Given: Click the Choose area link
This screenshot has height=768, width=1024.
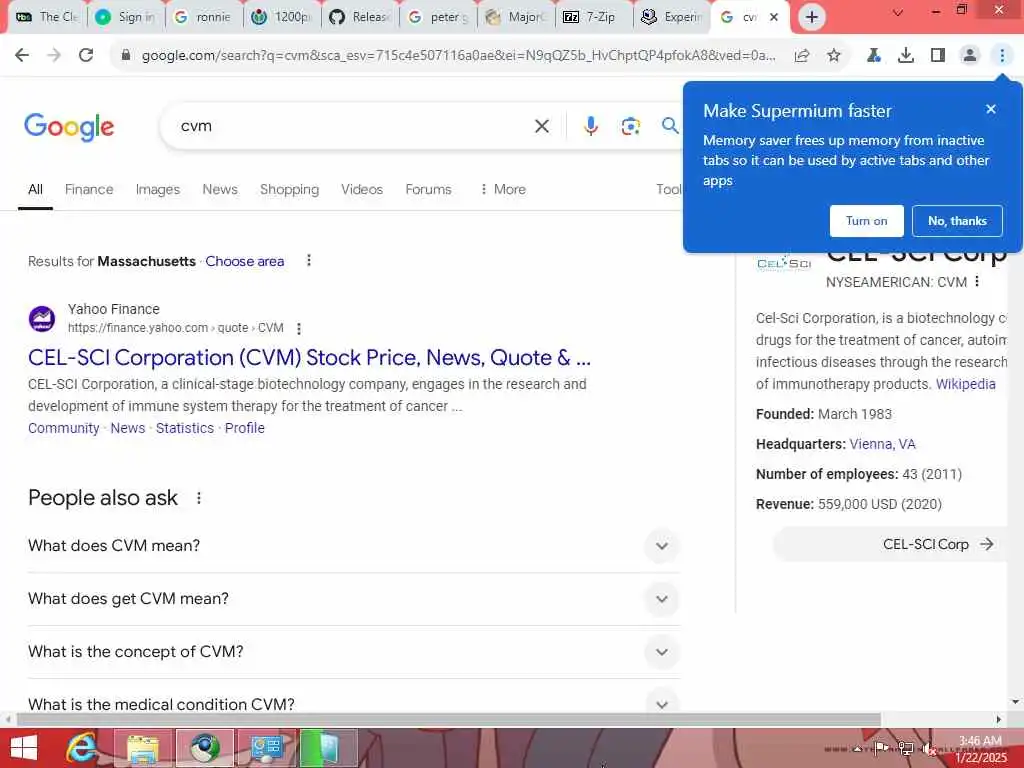Looking at the screenshot, I should (245, 261).
